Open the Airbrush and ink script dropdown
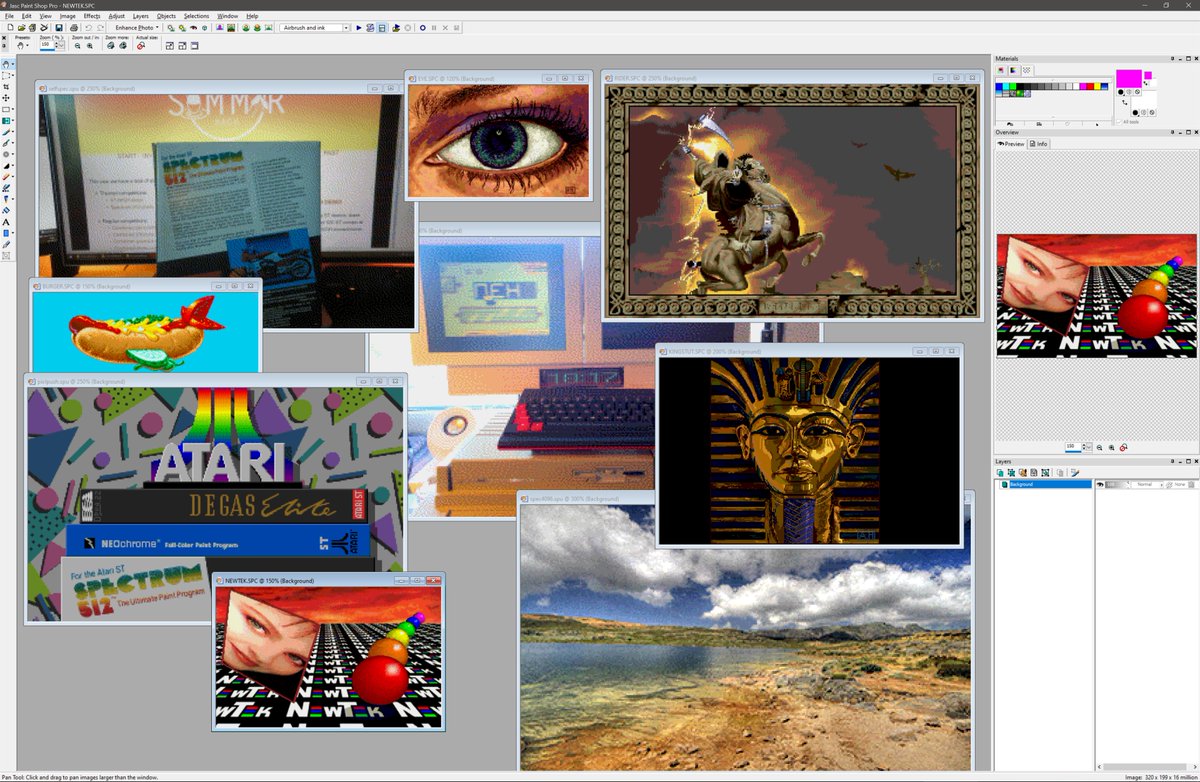Image resolution: width=1200 pixels, height=782 pixels. [346, 27]
